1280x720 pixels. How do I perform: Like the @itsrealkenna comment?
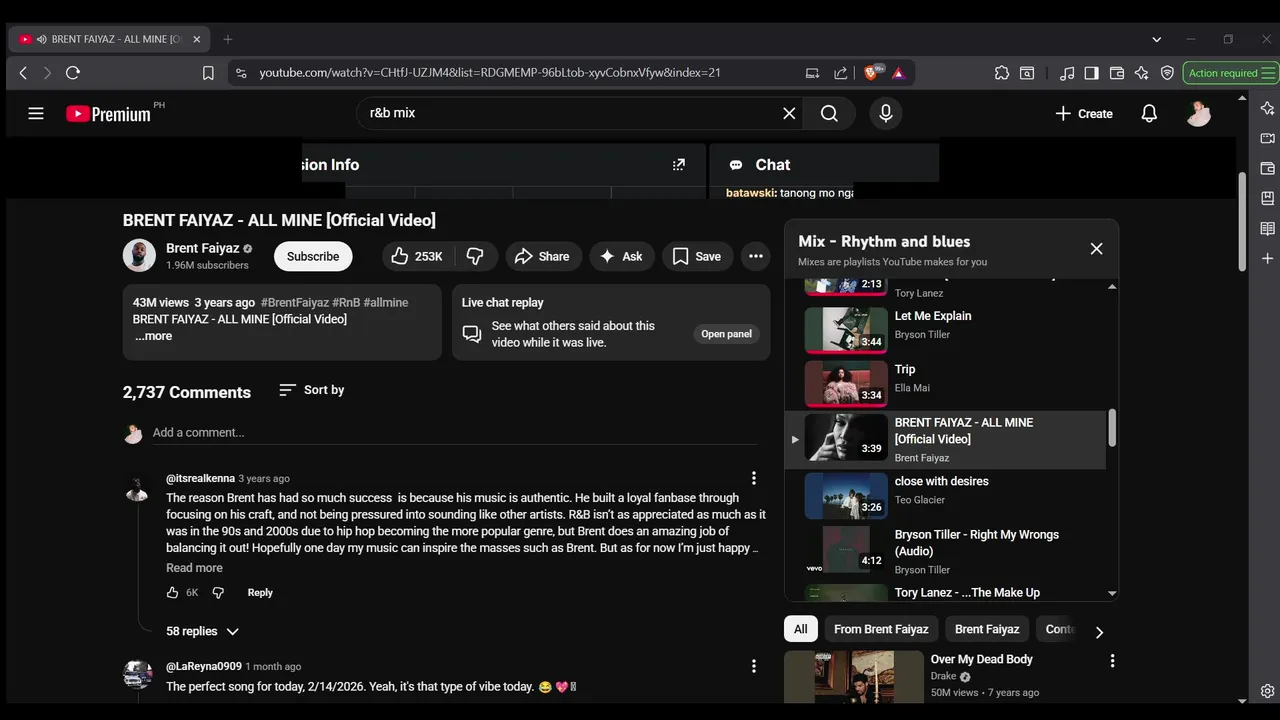(172, 592)
